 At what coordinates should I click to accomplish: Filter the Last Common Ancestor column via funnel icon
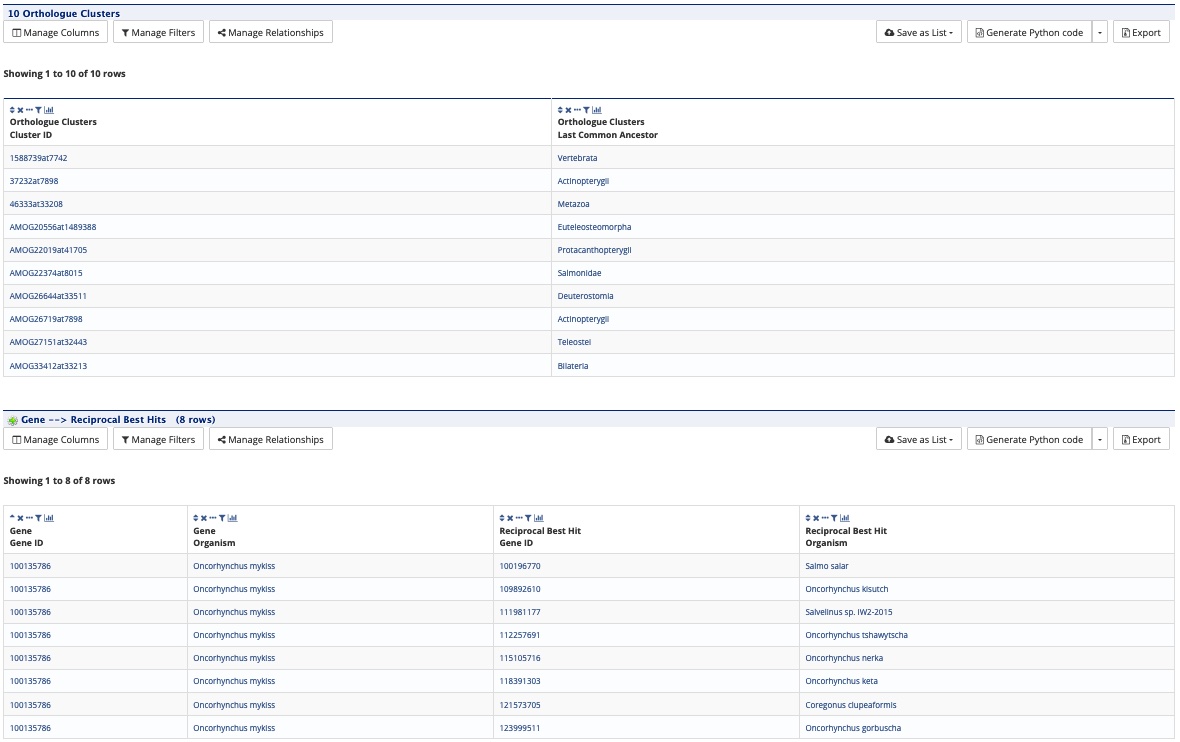click(586, 110)
